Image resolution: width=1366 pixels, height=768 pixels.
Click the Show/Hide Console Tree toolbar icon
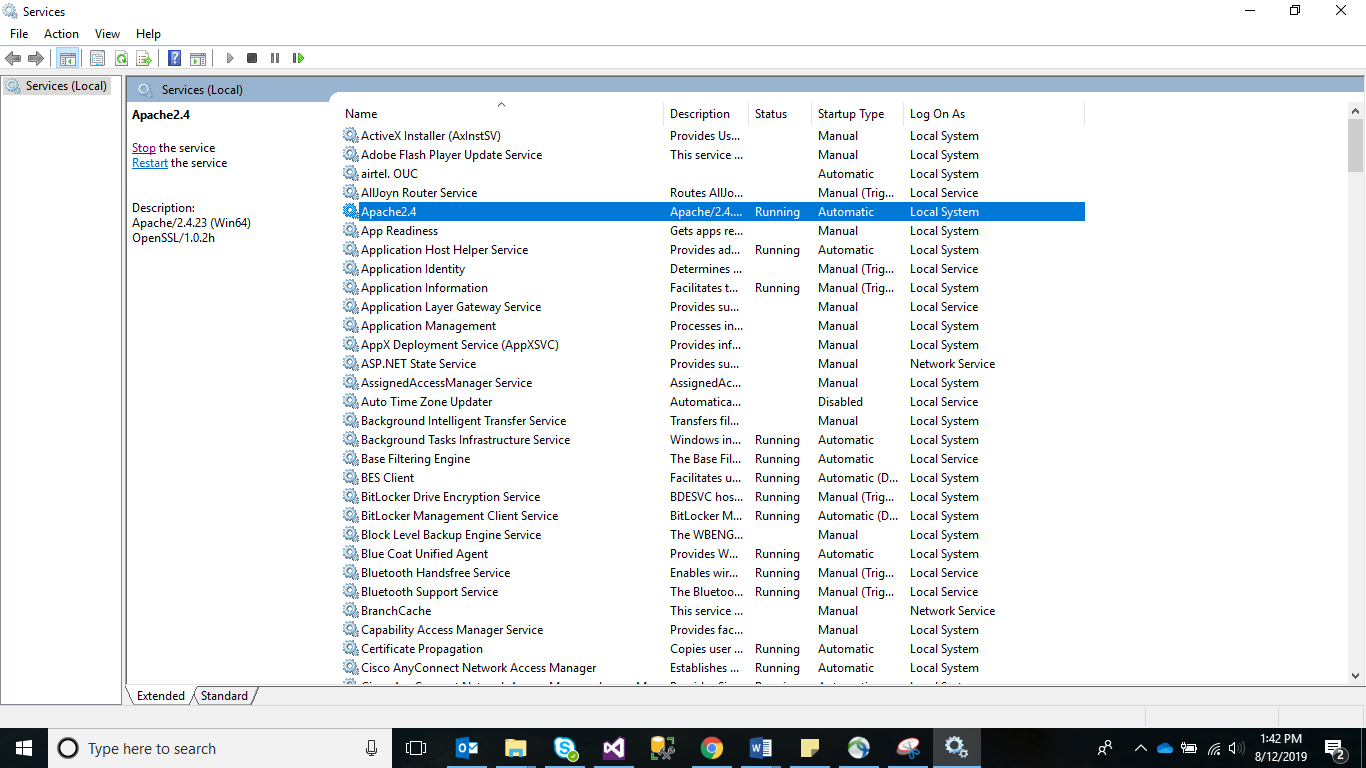(68, 59)
